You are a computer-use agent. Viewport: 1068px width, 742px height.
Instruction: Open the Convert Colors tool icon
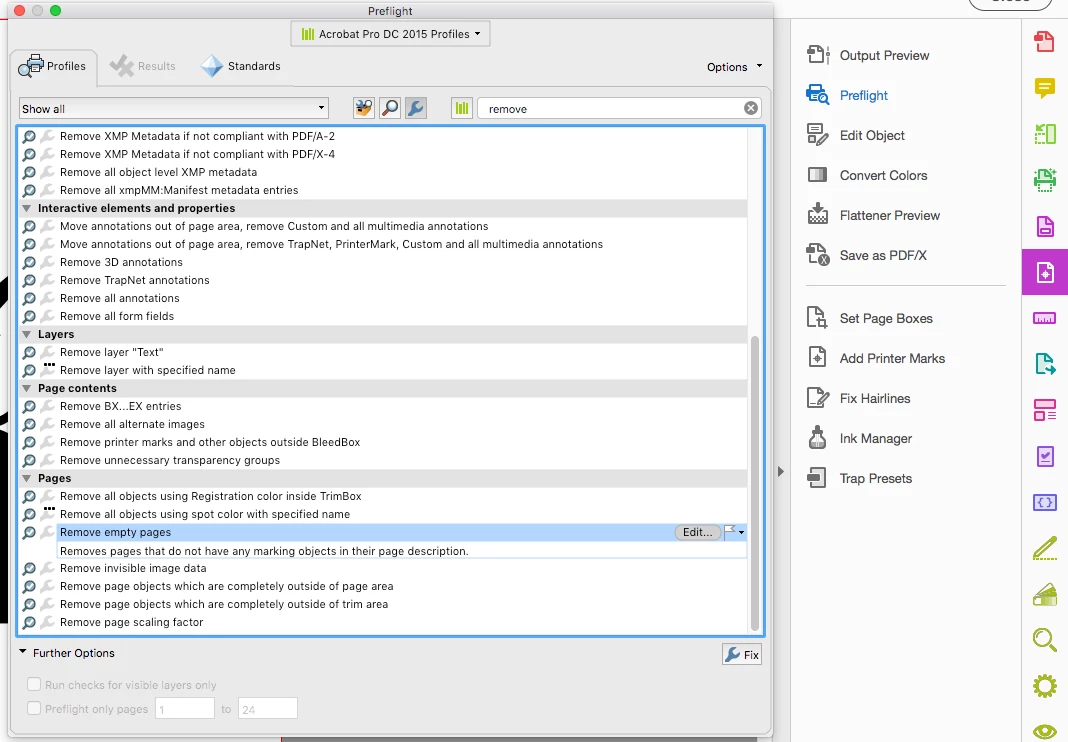click(x=817, y=175)
